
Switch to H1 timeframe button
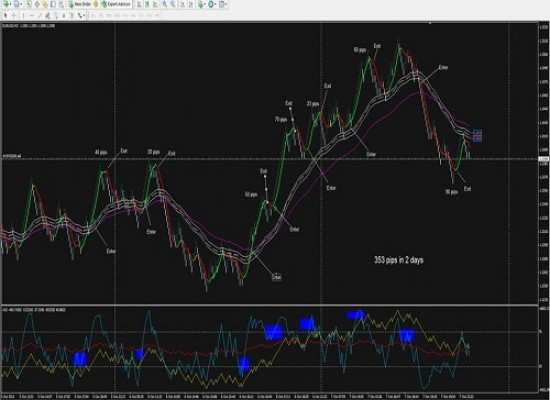click(125, 15)
